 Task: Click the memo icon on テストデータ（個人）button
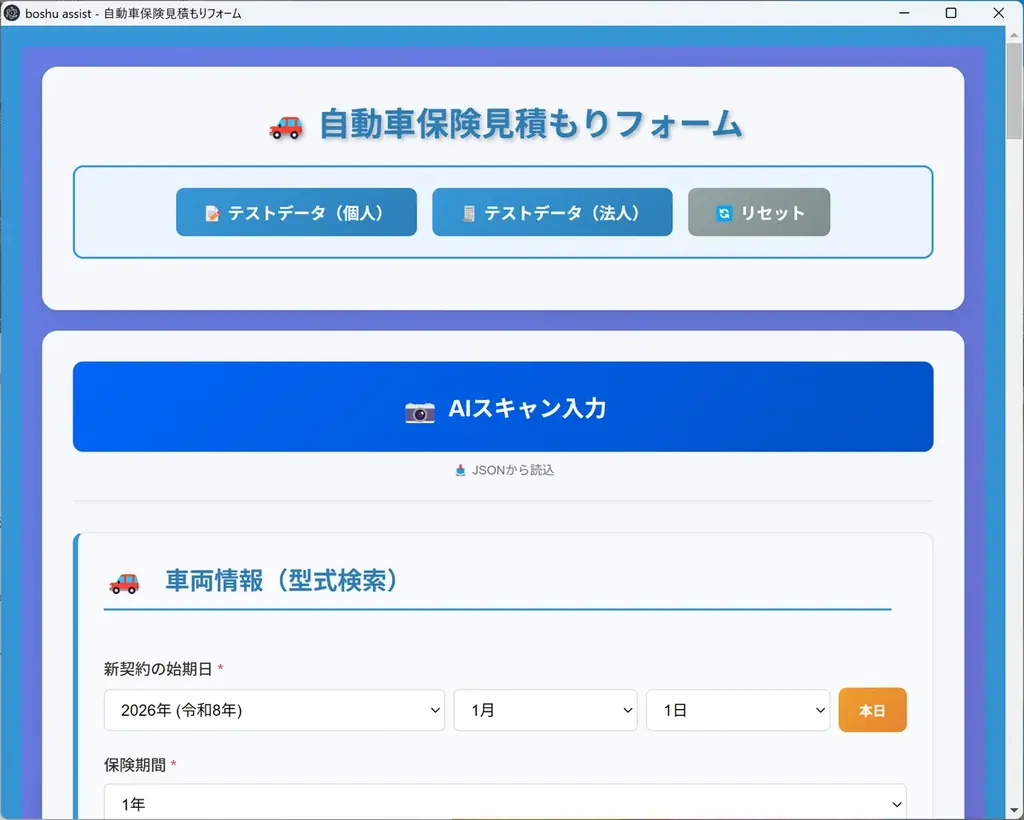tap(212, 211)
